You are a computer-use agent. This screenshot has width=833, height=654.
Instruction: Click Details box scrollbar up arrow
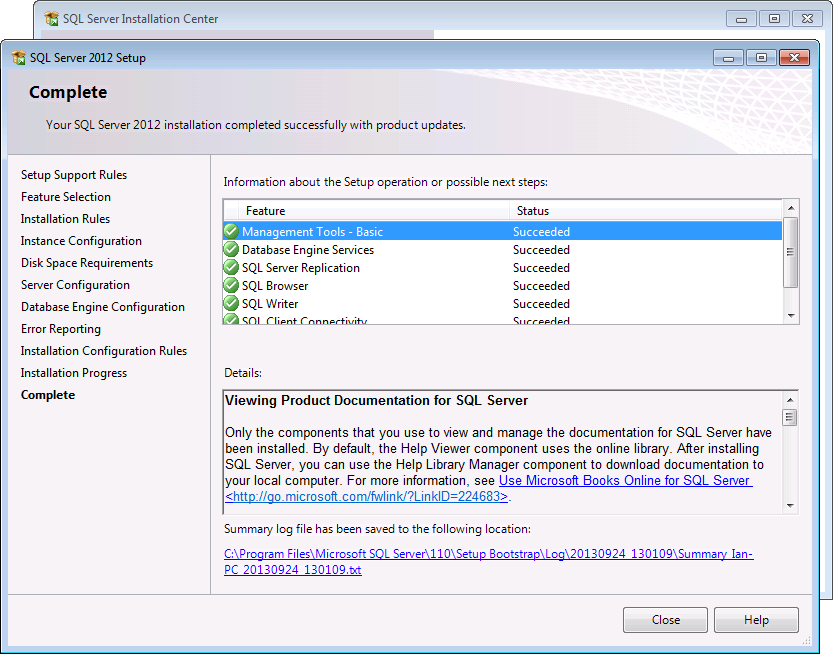pos(790,400)
